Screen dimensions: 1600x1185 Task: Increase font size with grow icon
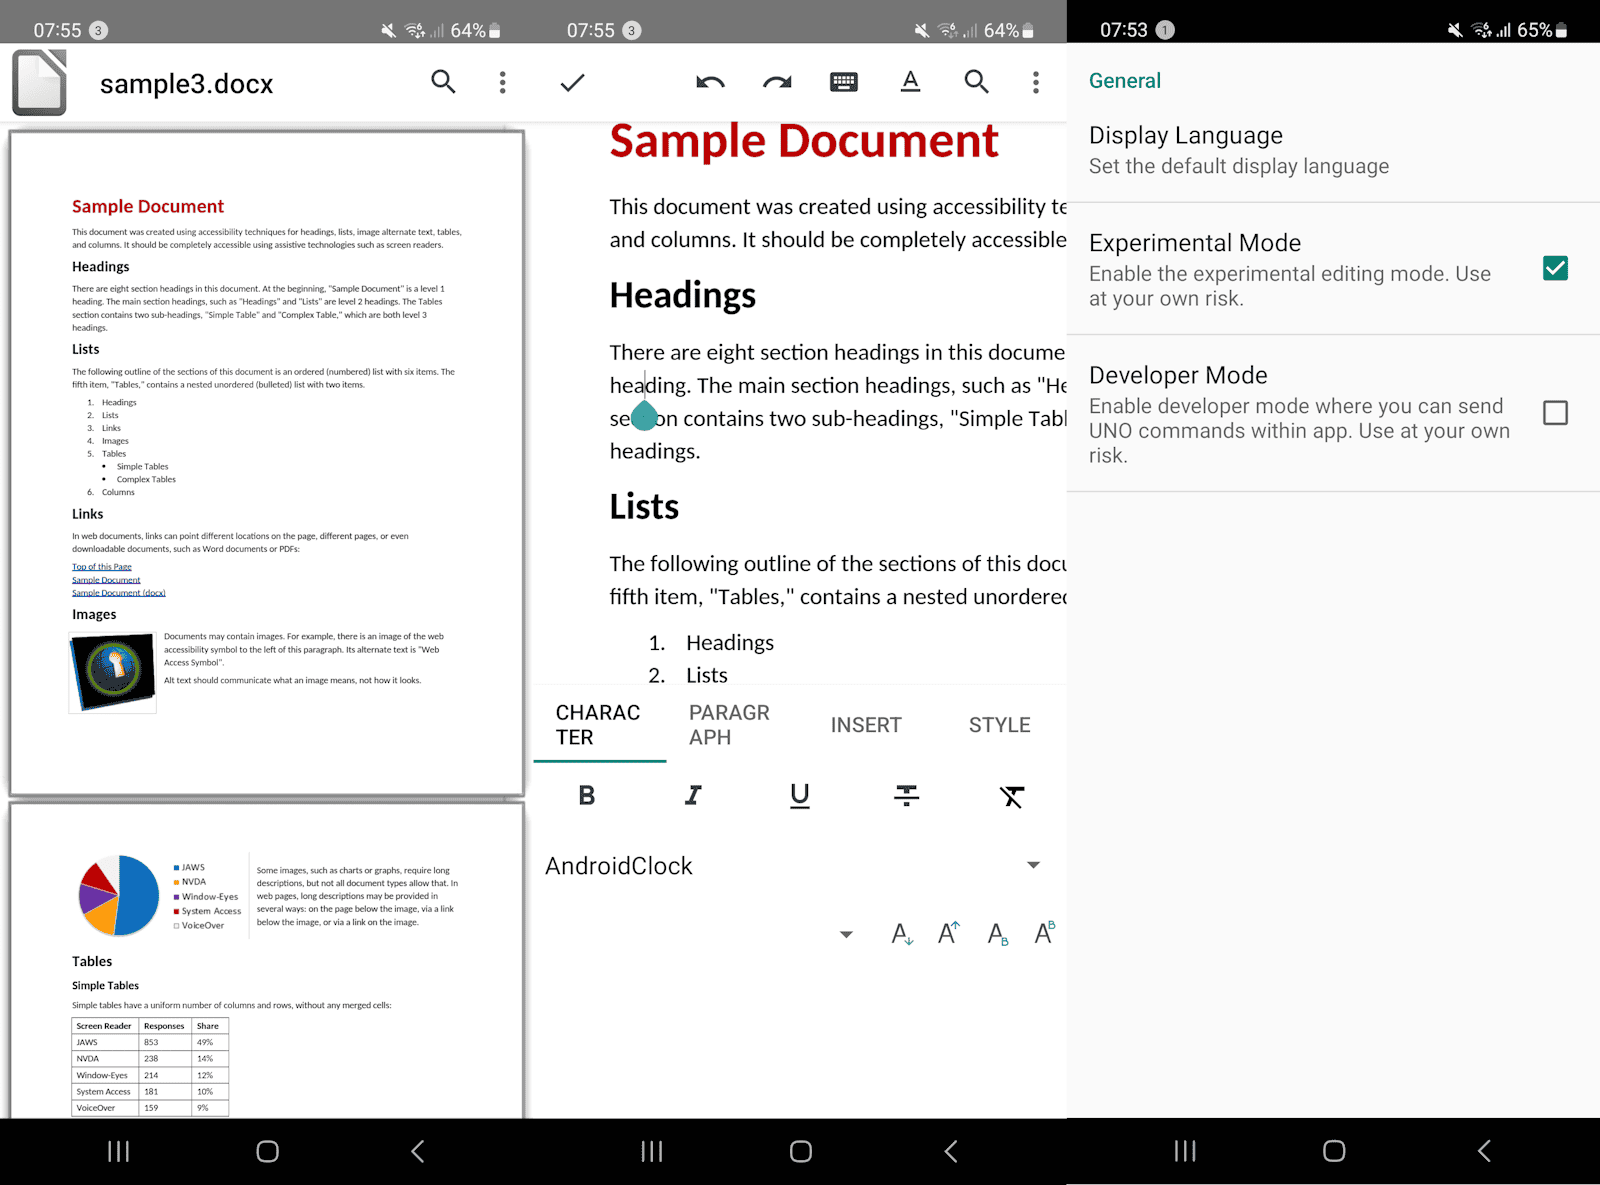(947, 933)
